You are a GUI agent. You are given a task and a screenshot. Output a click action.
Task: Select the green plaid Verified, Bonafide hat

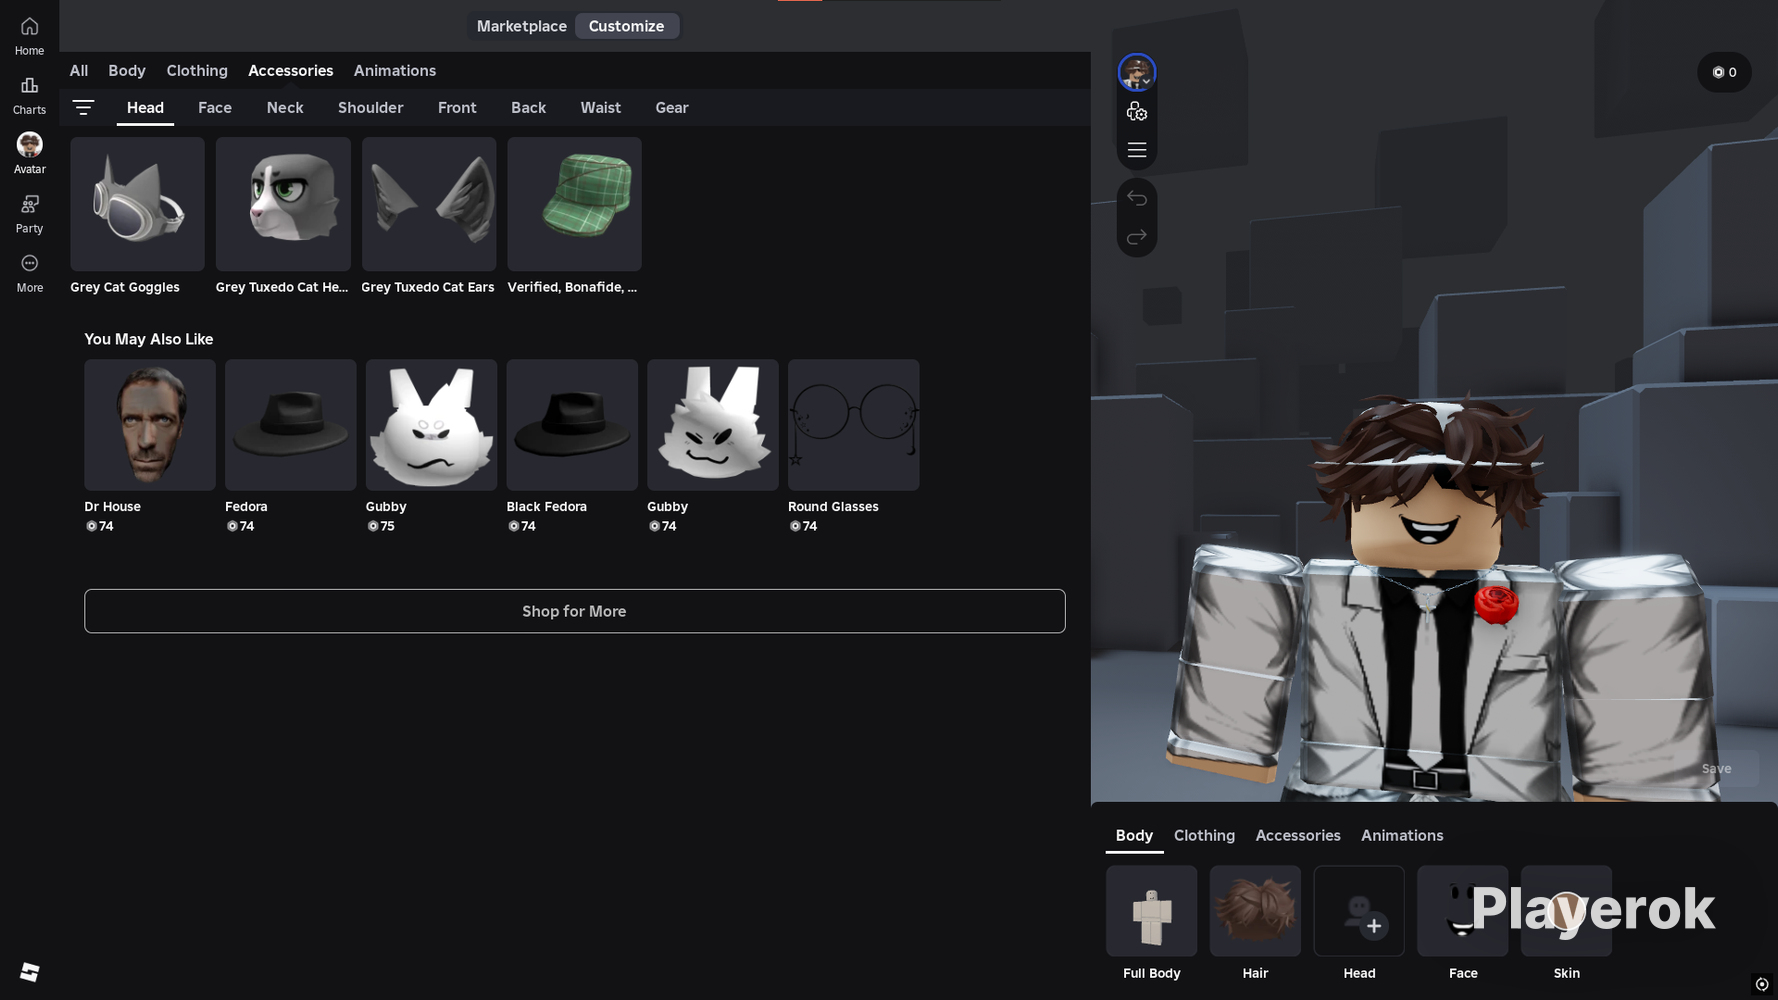(574, 204)
